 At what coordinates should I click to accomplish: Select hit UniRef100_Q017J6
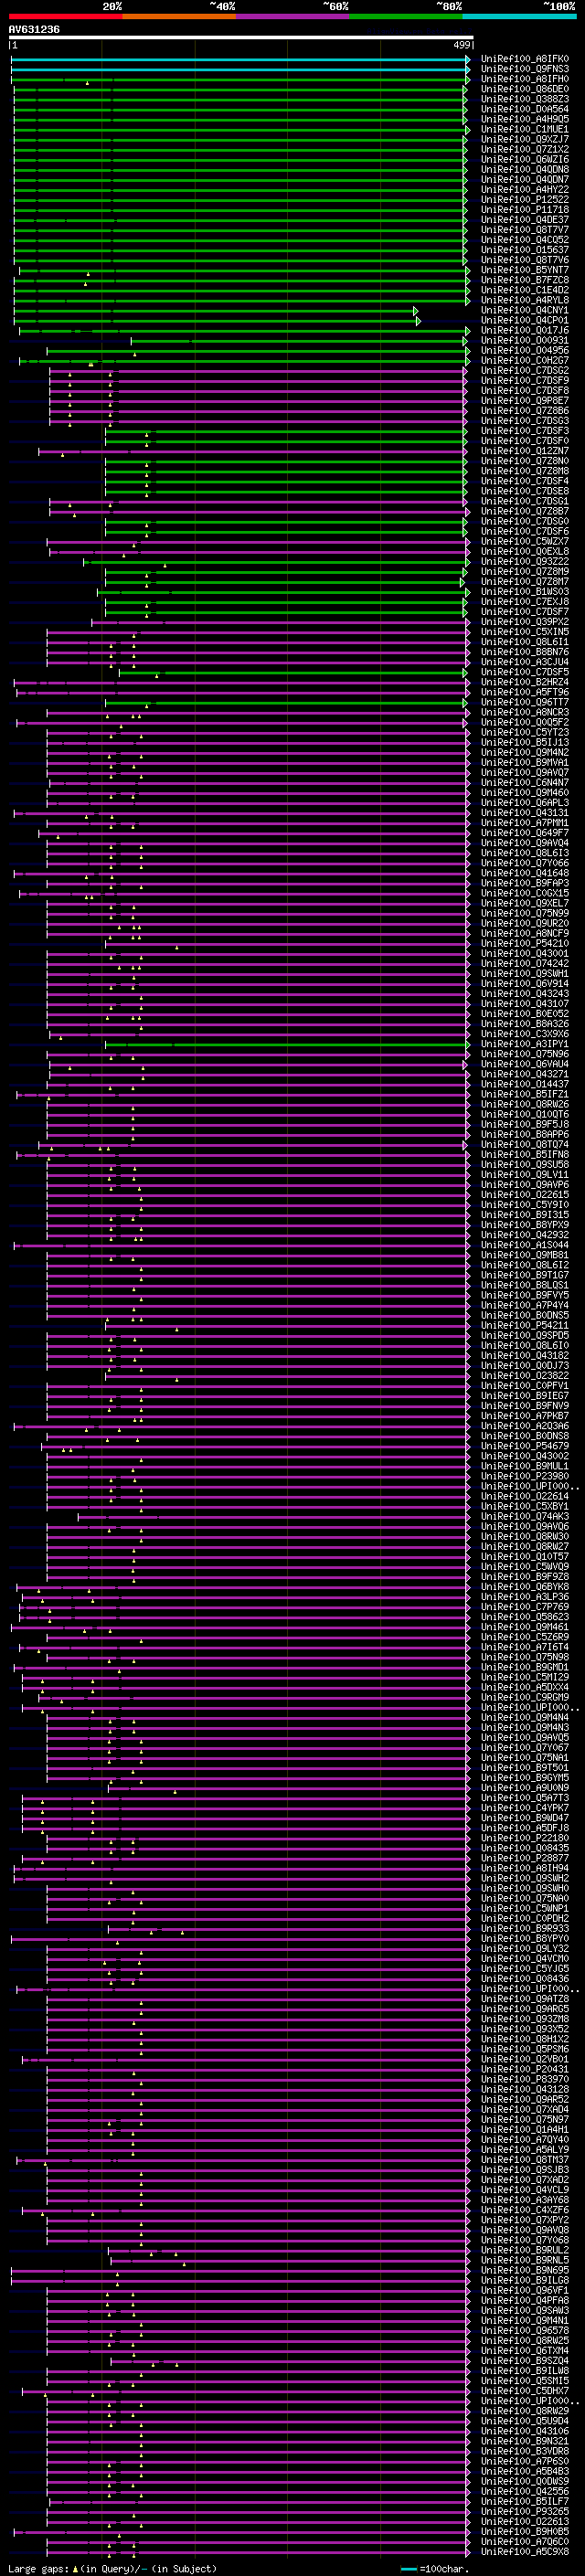pos(524,330)
